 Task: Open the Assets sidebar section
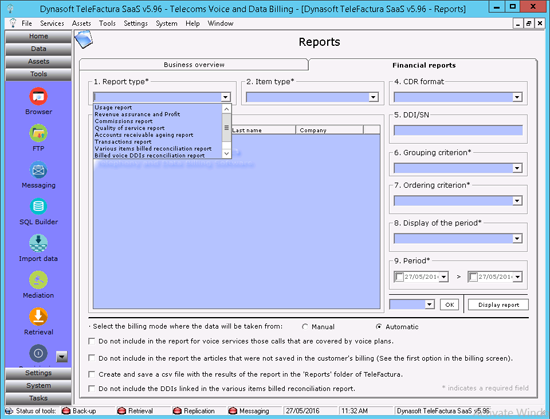pyautogui.click(x=38, y=61)
